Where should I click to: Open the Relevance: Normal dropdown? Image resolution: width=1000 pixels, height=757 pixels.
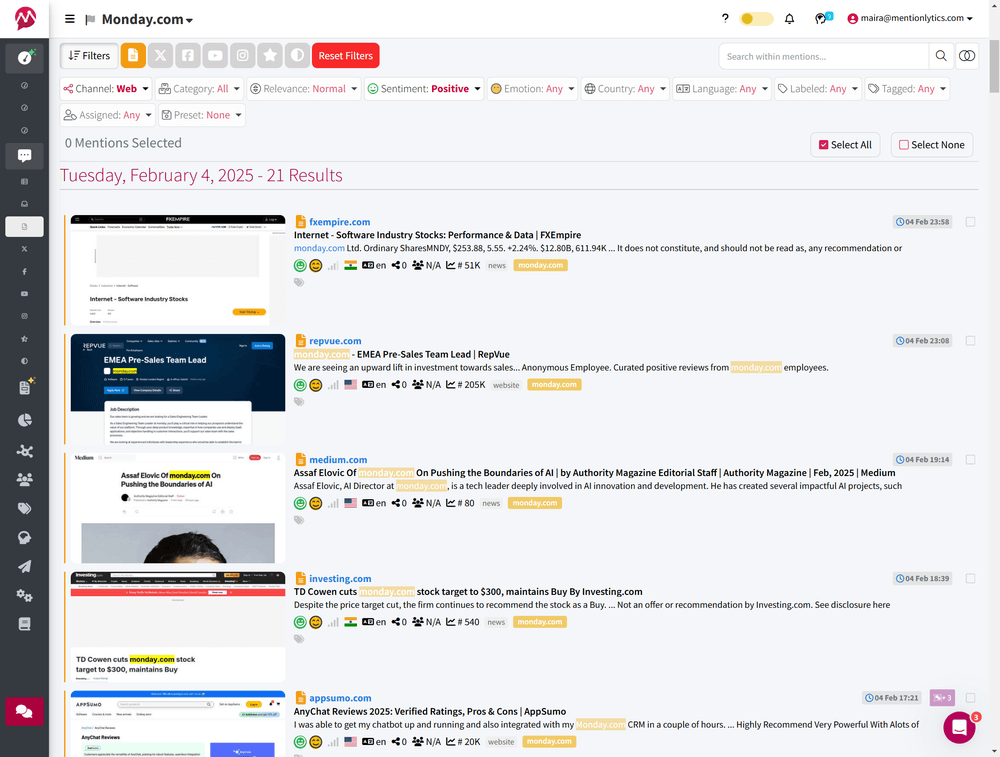point(304,89)
